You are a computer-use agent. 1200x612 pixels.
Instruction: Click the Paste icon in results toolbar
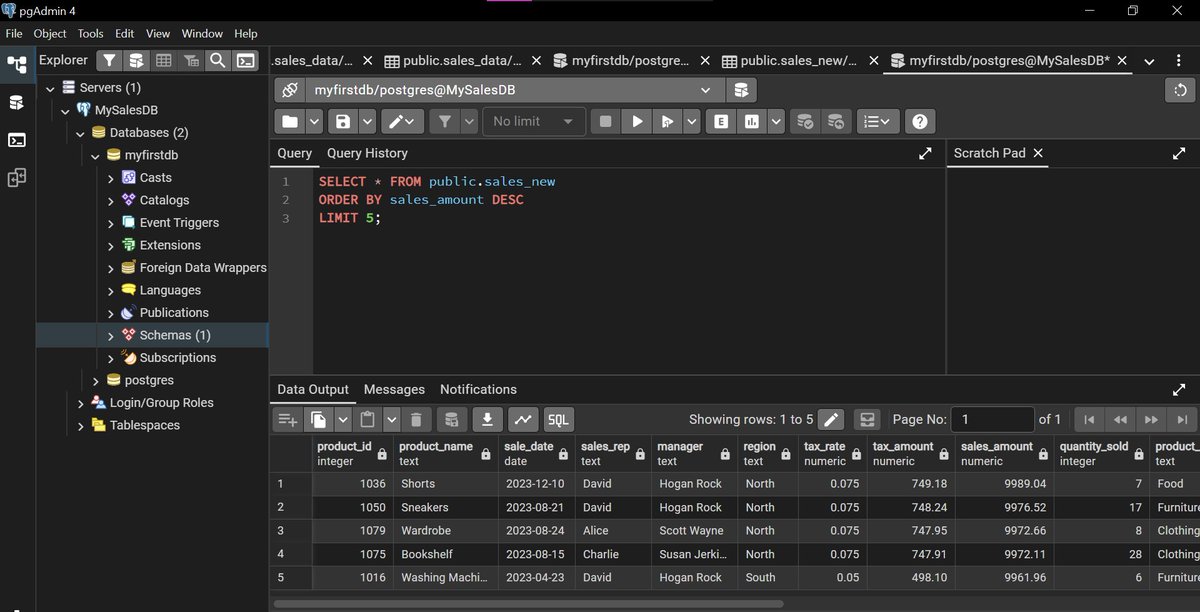367,420
